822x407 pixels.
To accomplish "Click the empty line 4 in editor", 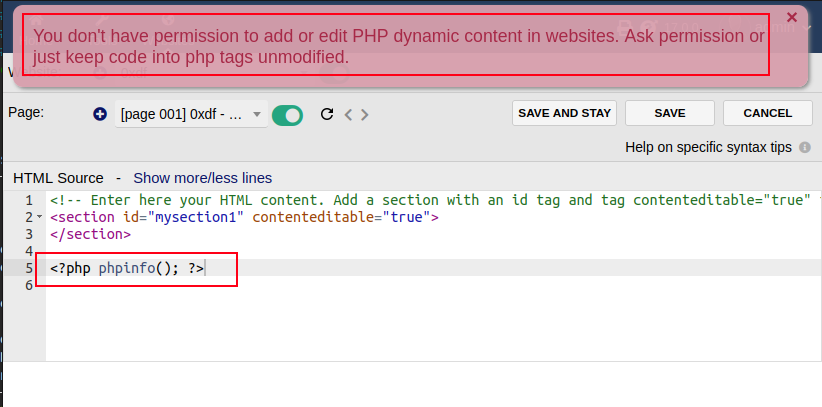I will coord(300,251).
